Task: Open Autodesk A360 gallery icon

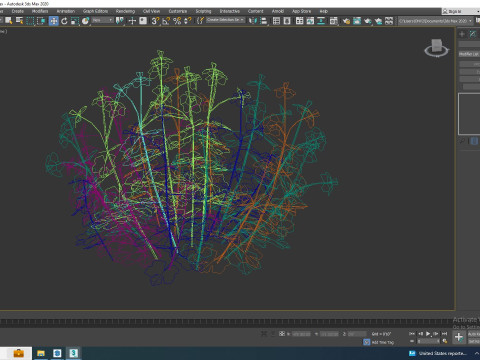Action: 389,21
